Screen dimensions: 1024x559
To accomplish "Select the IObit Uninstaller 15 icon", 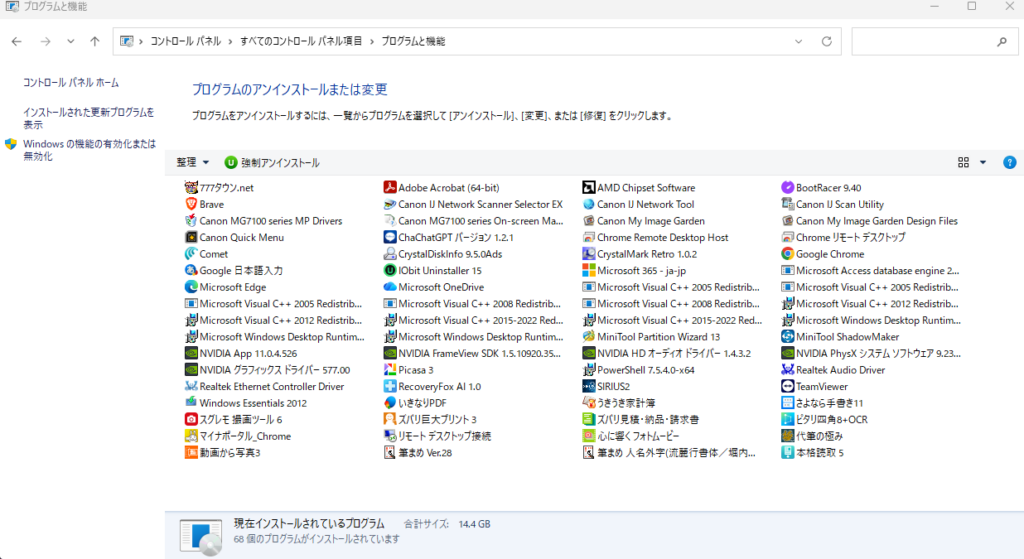I will 391,270.
